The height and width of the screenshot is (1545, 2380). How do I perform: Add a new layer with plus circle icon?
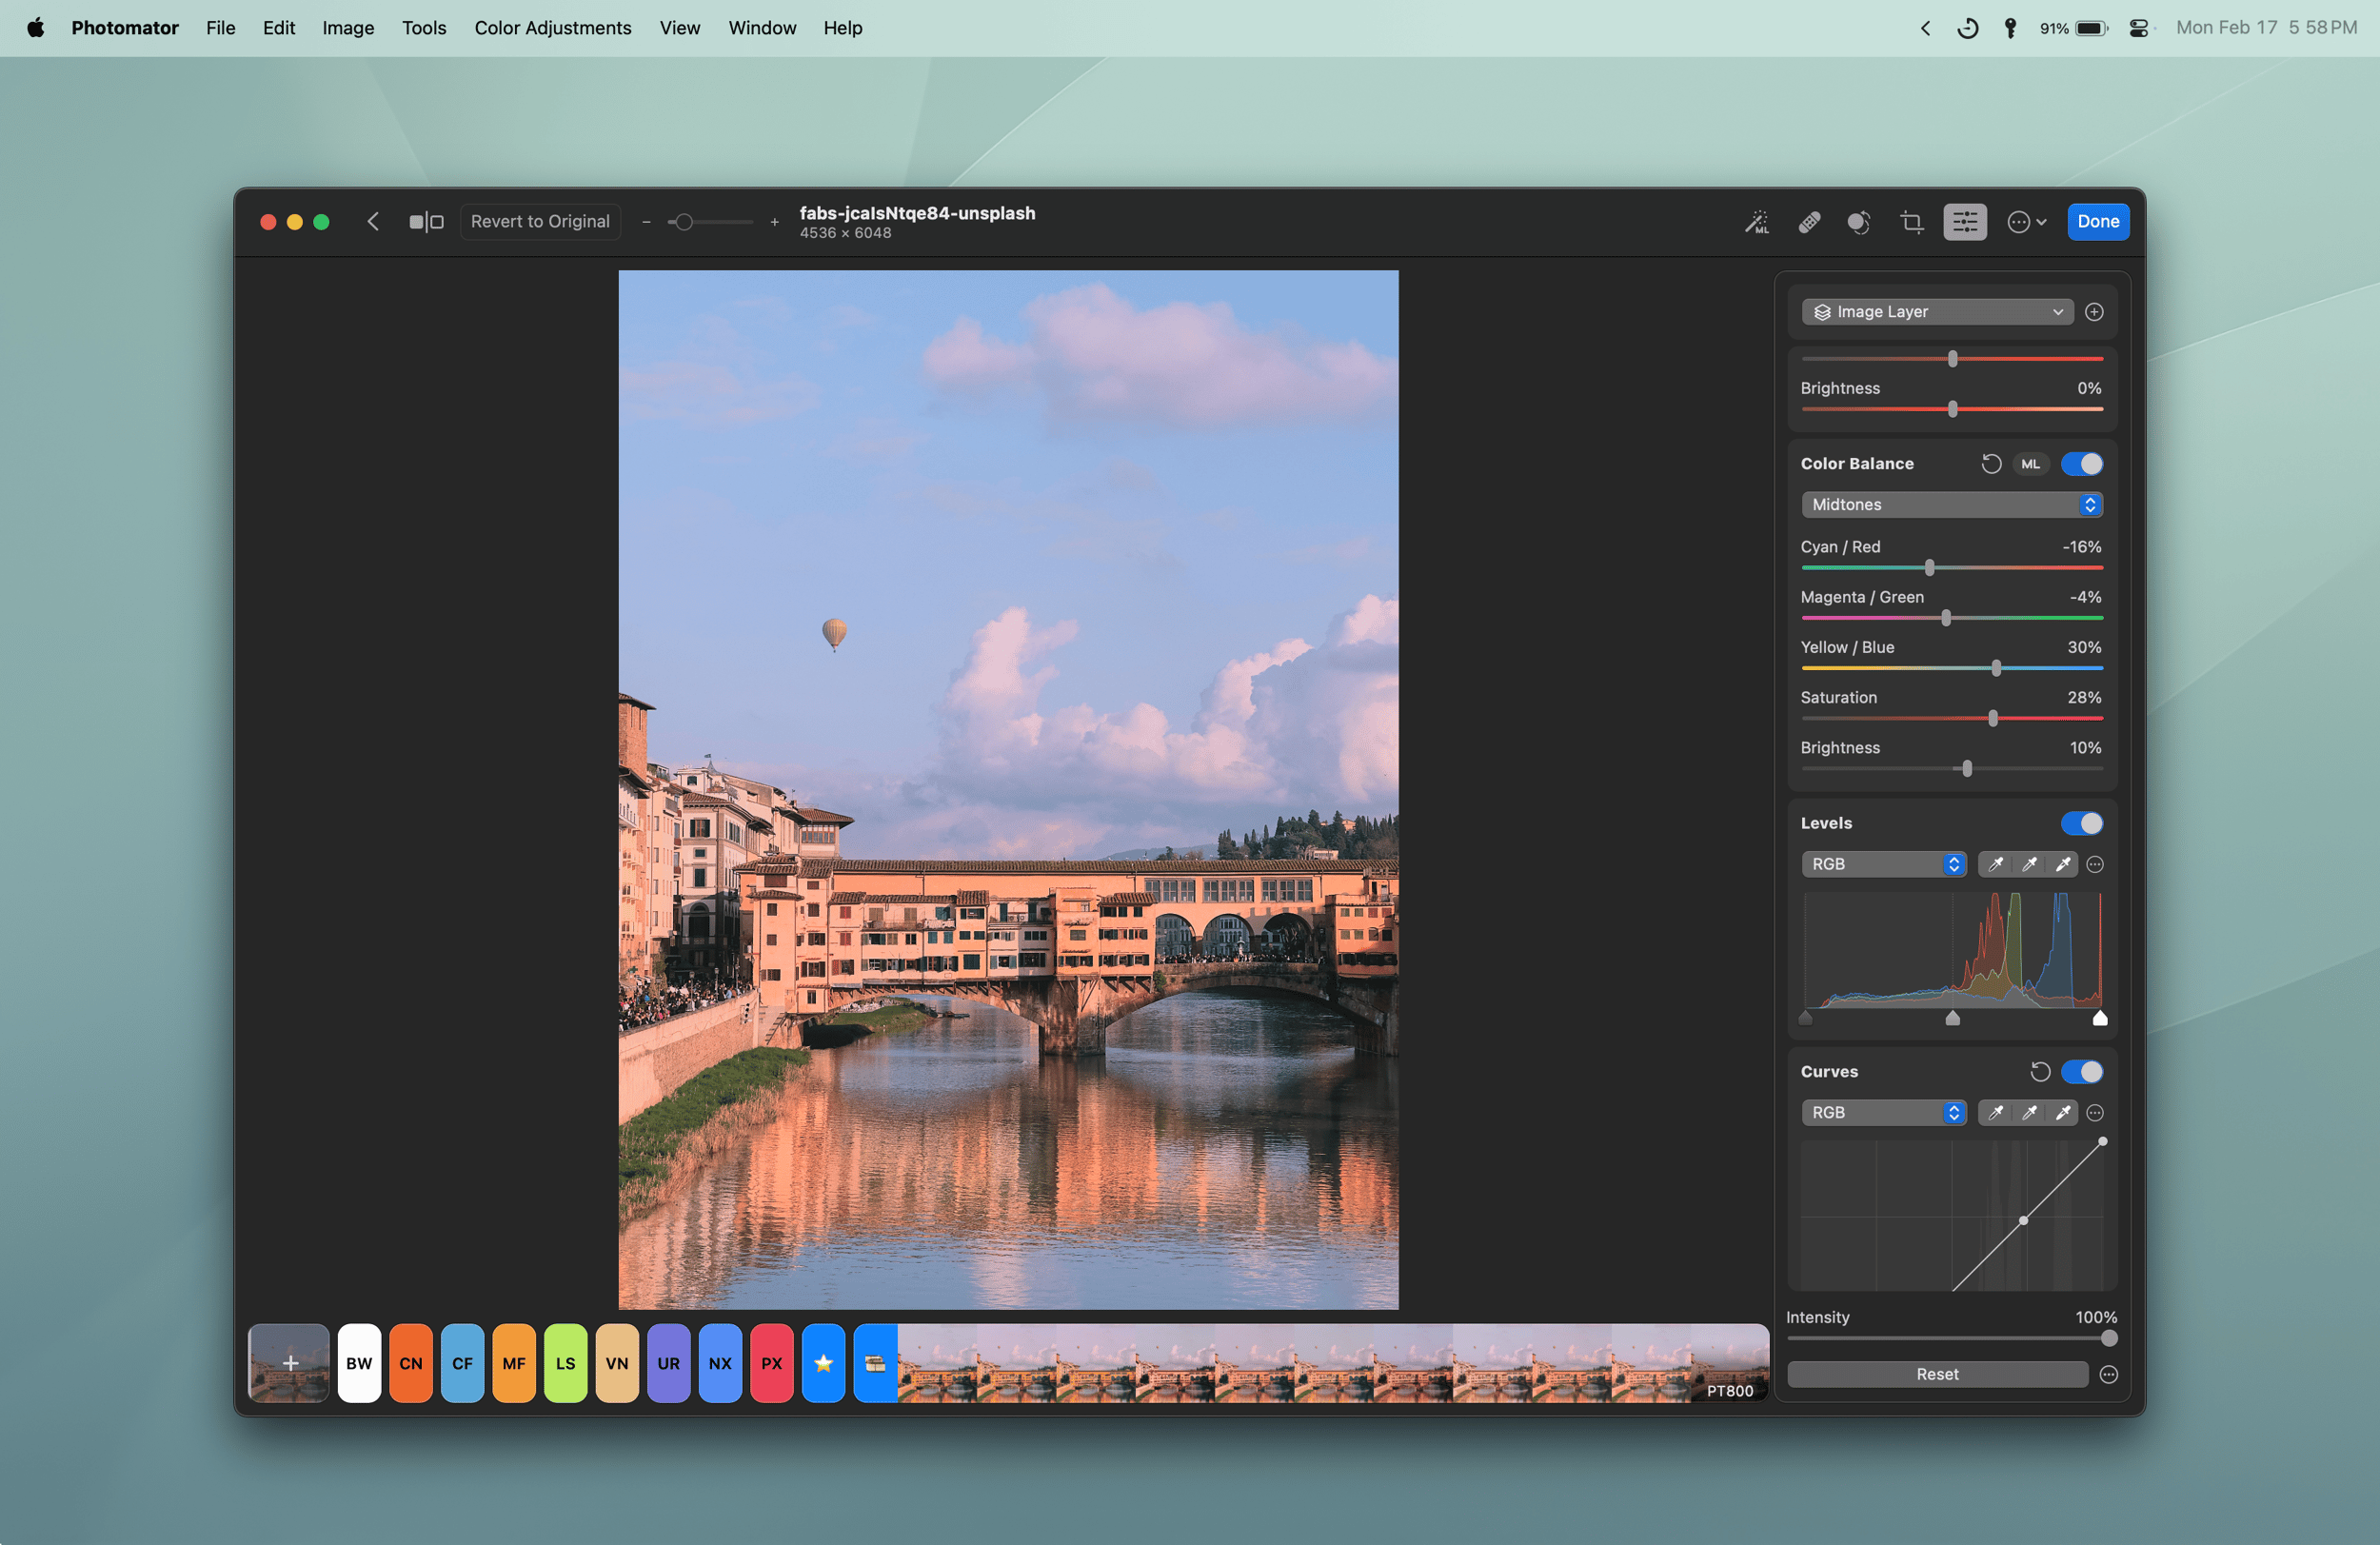2094,312
